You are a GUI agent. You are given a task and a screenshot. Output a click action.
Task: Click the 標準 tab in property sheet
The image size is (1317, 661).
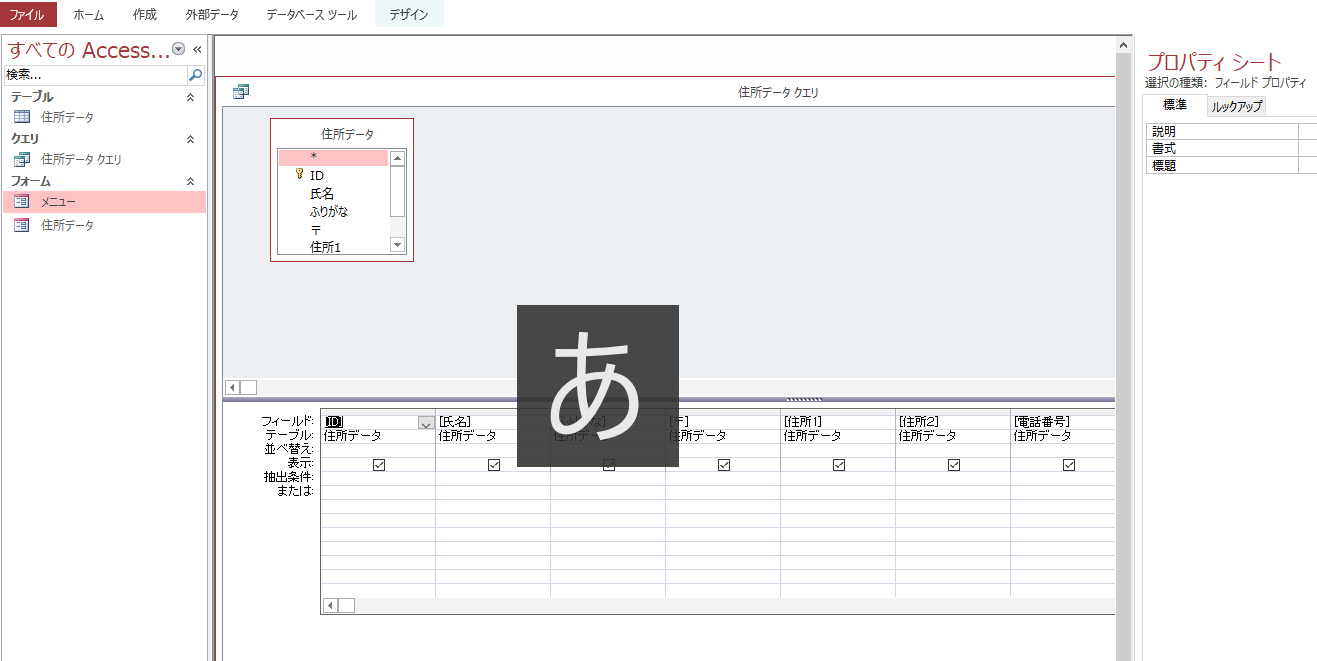[x=1174, y=105]
